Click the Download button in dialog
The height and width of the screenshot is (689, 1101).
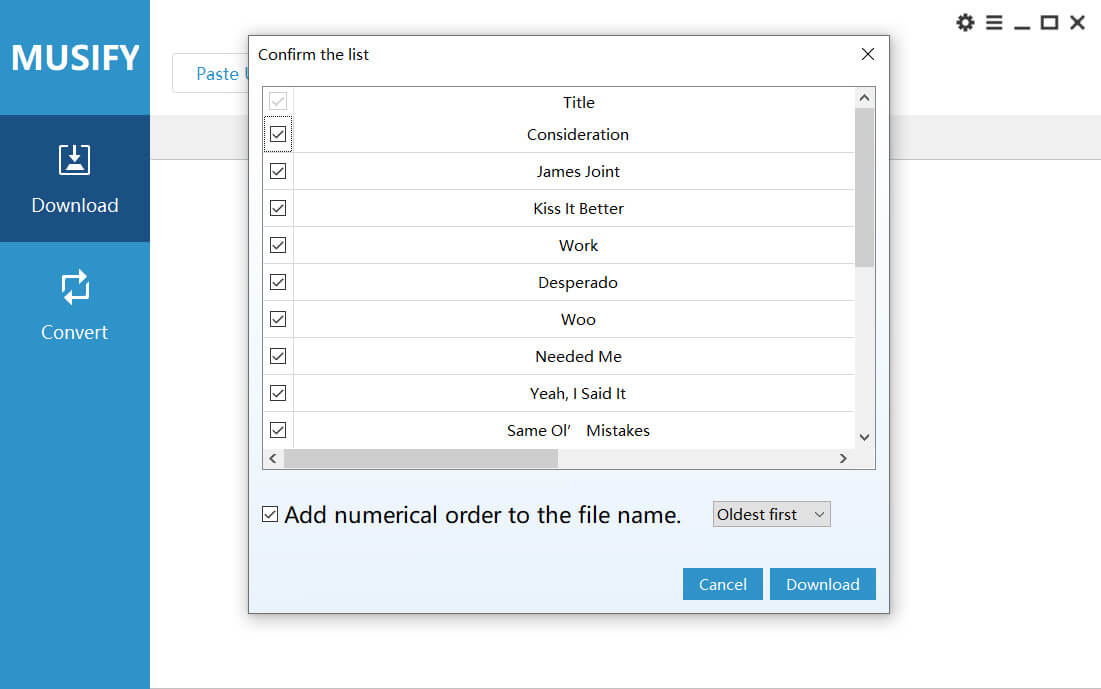pos(822,584)
